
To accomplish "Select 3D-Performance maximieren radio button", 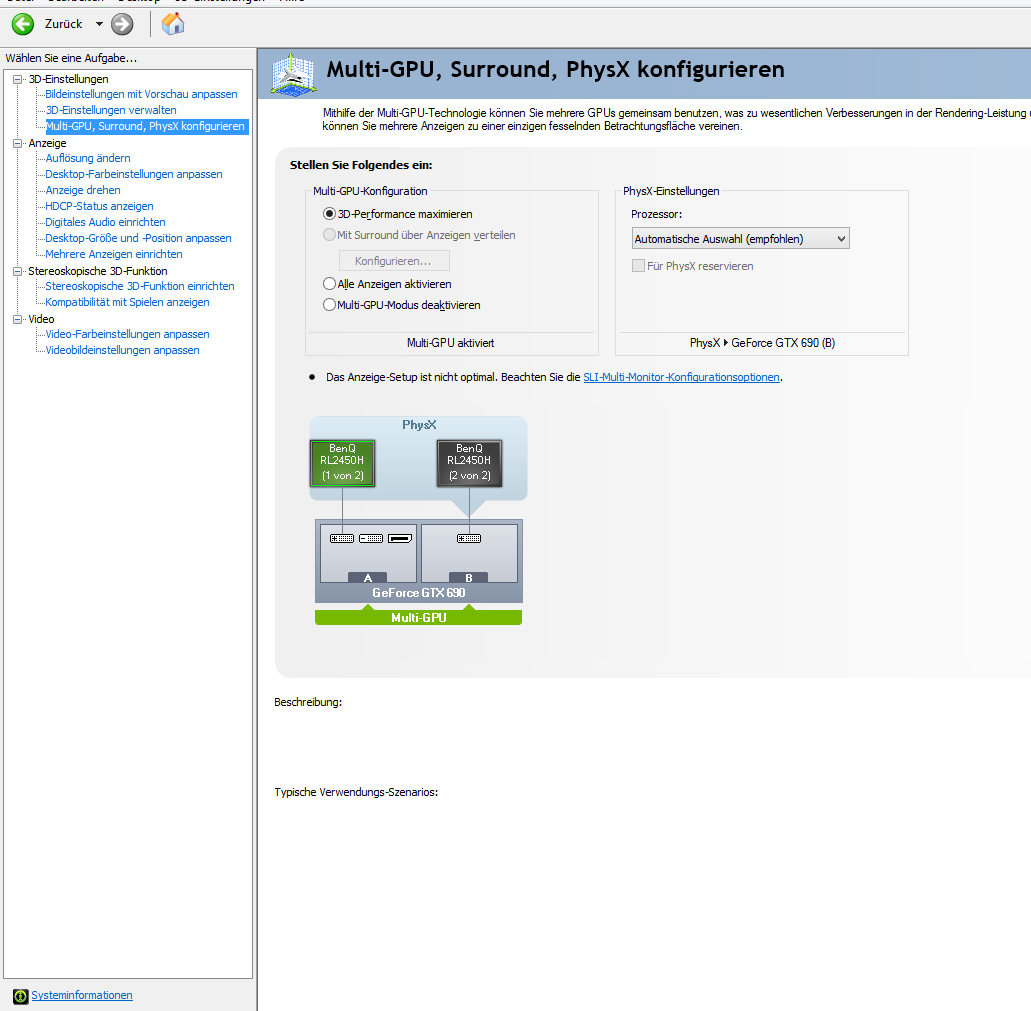I will coord(329,214).
